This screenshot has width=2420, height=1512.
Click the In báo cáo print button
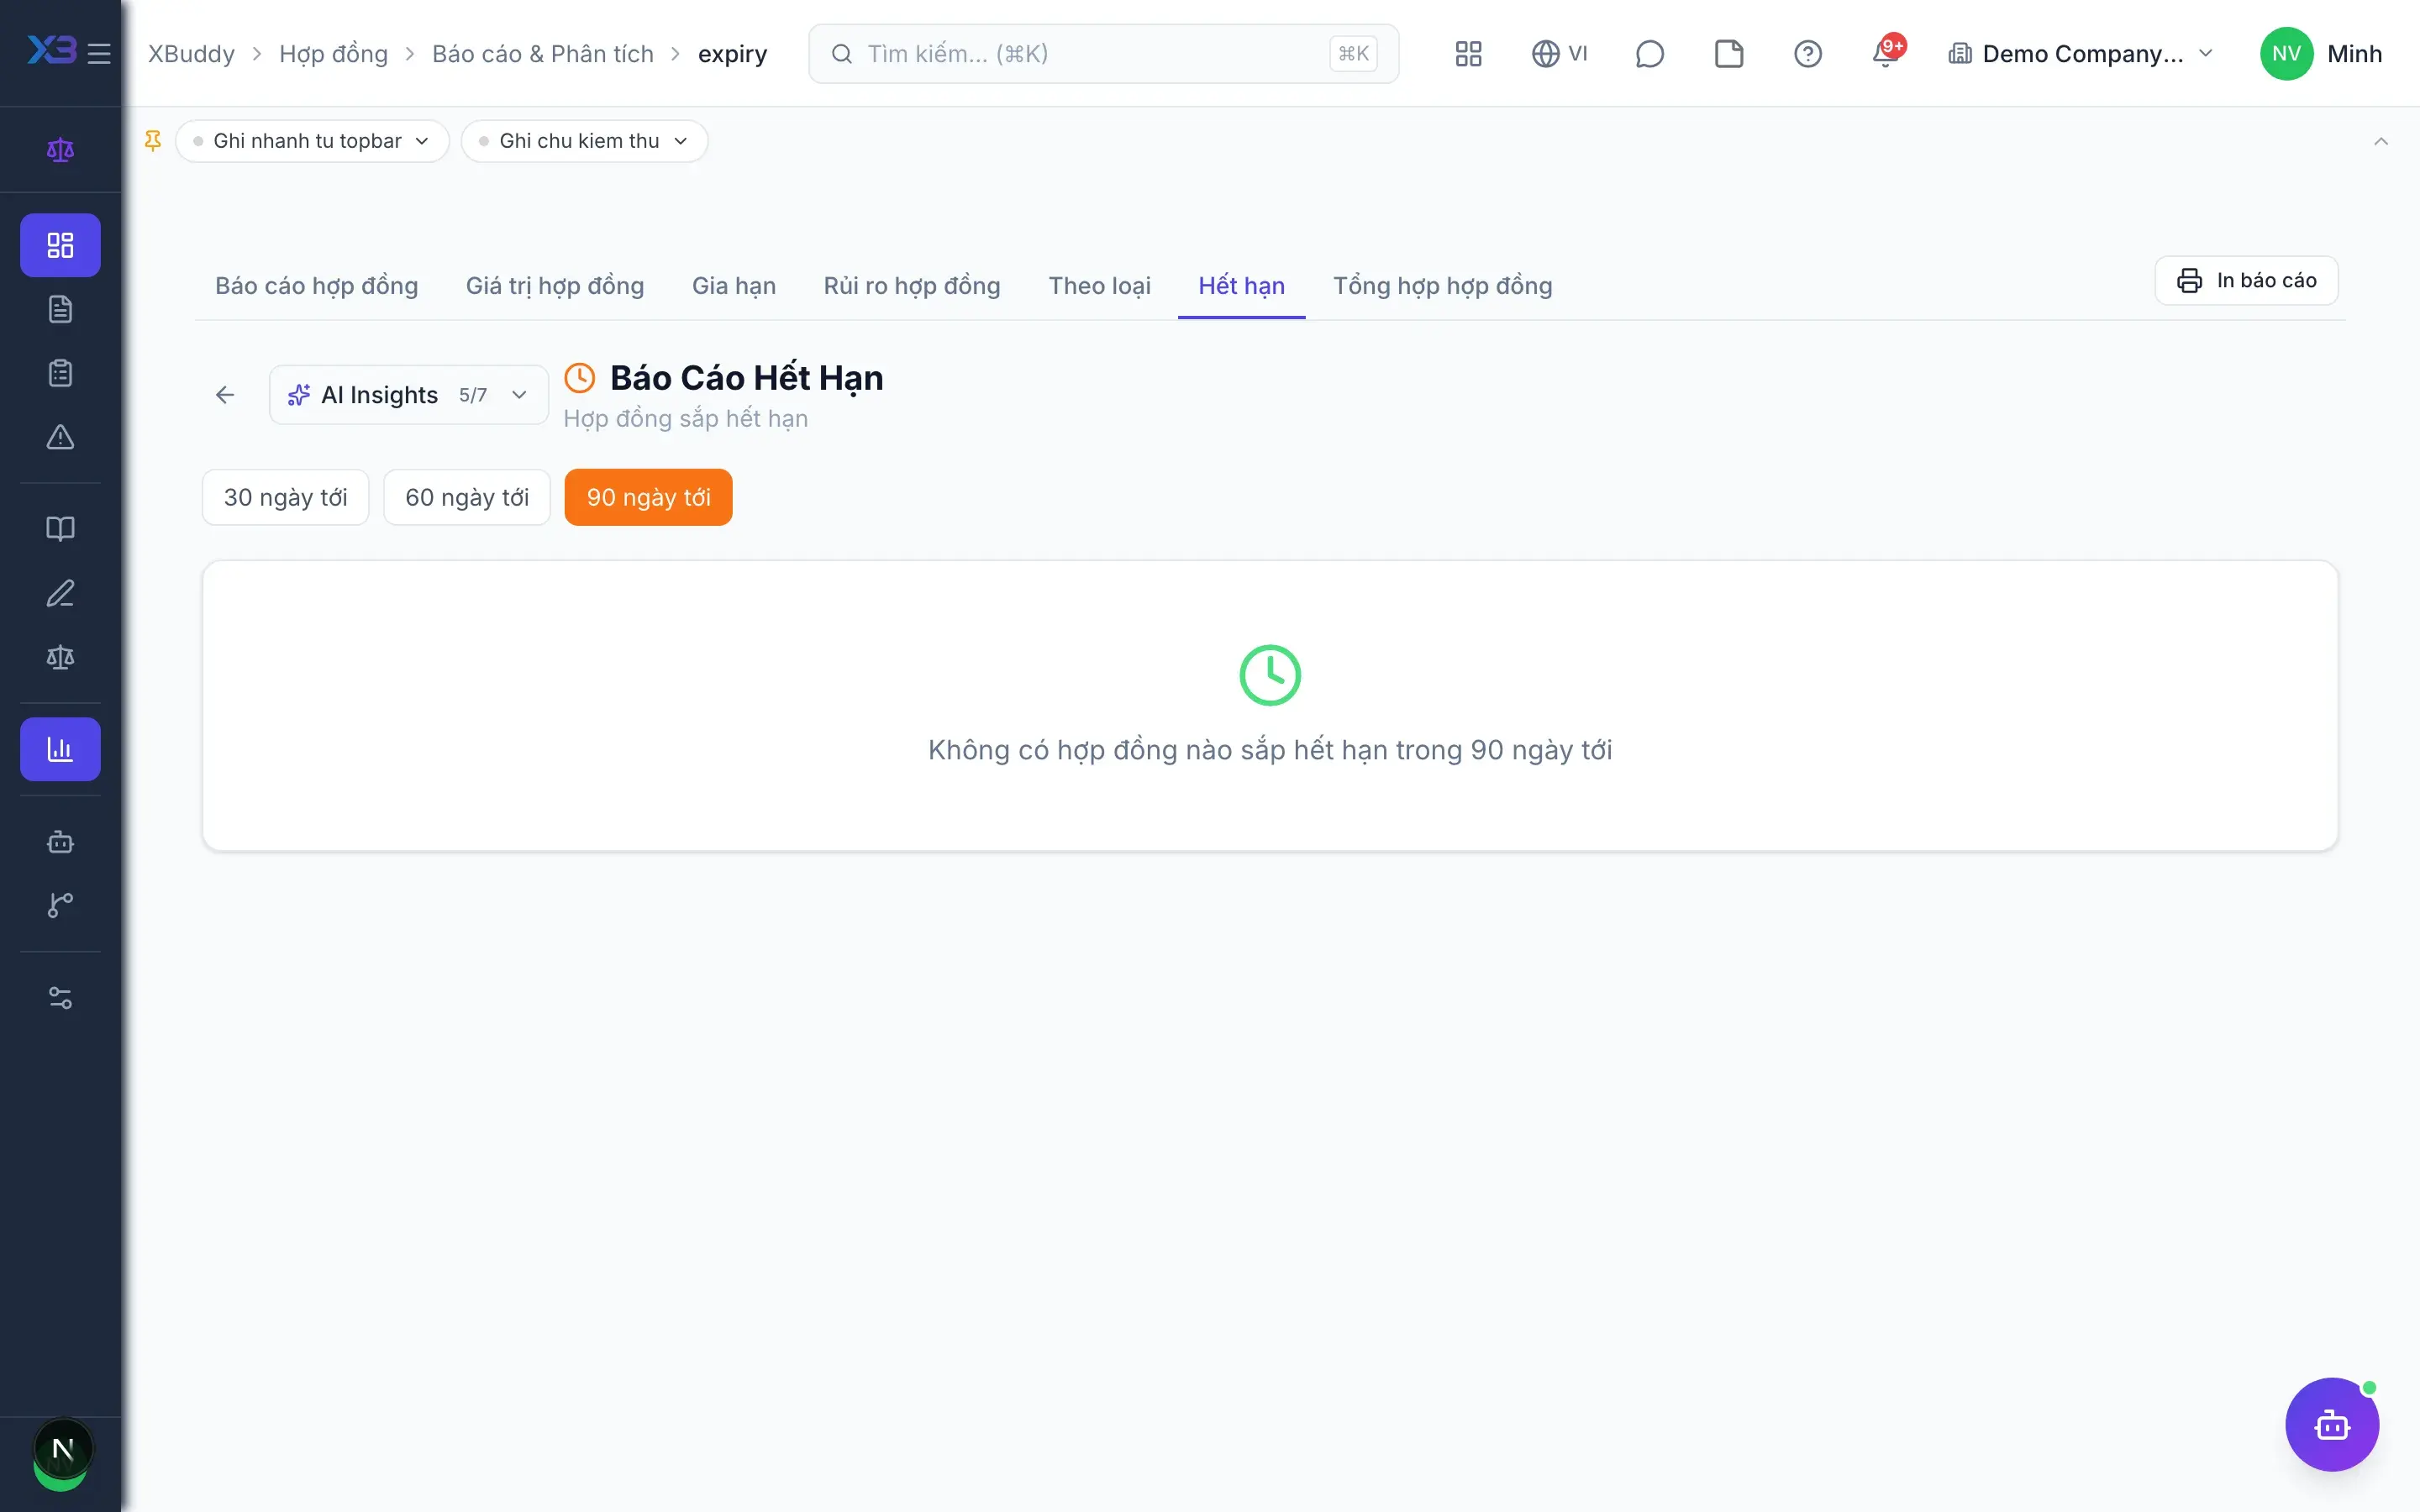(2246, 280)
